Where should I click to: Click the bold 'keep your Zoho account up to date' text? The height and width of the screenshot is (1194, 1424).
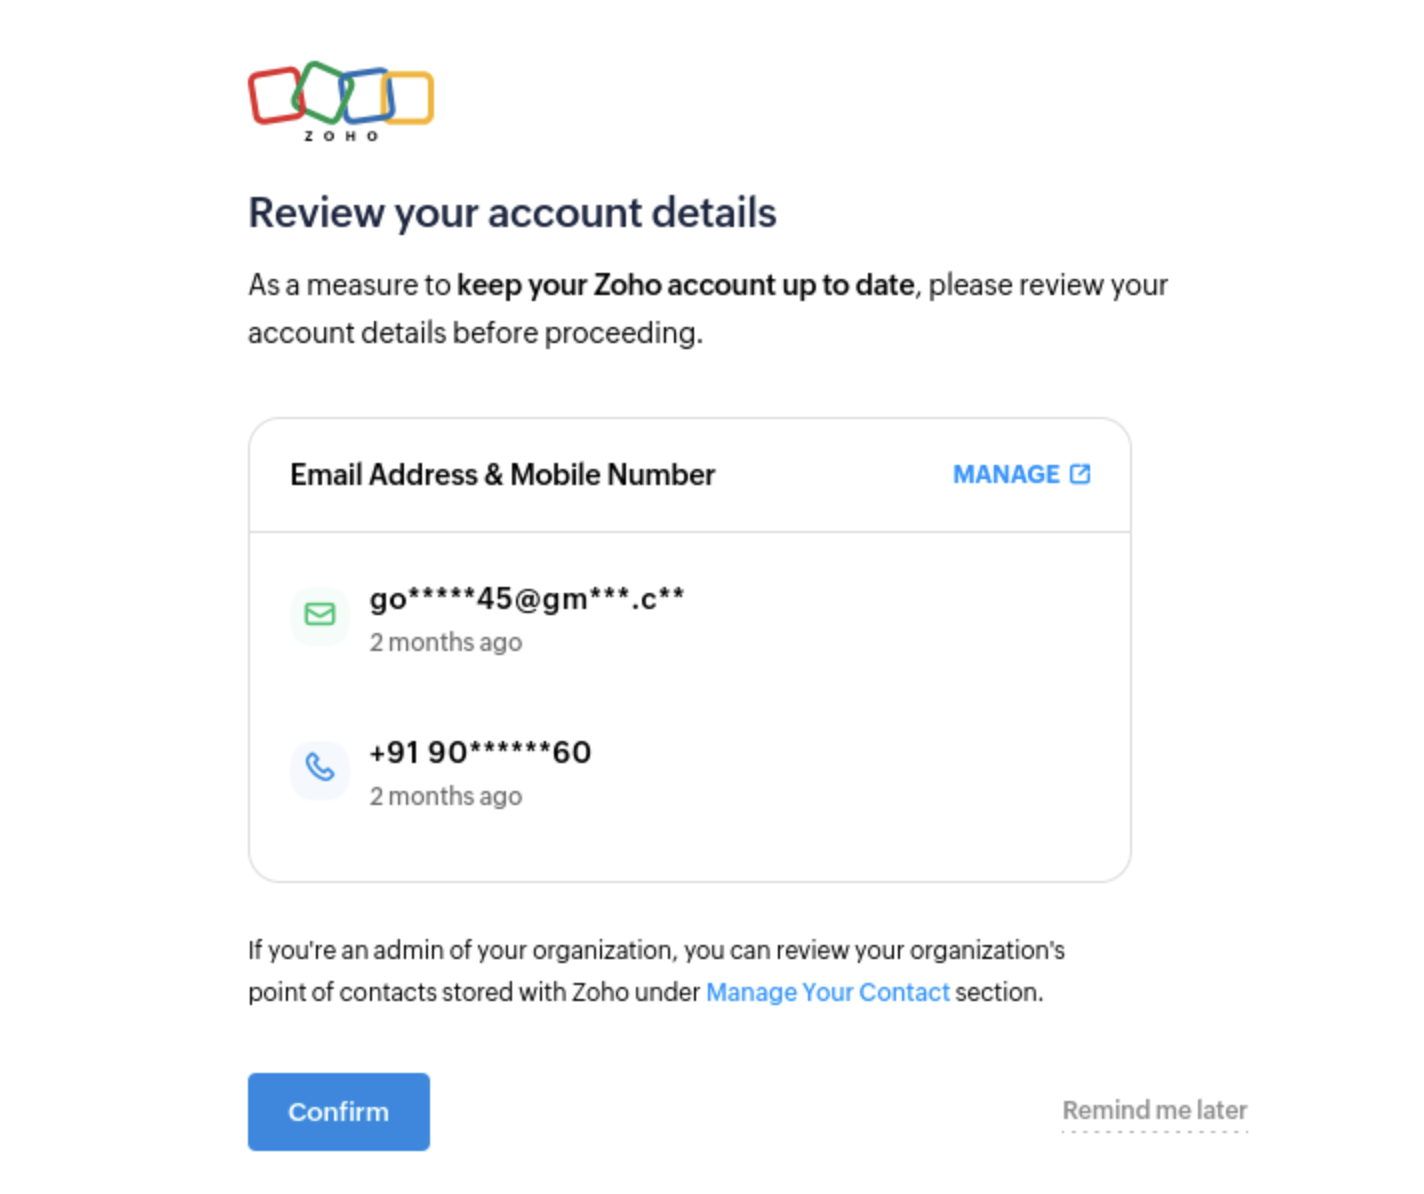685,285
